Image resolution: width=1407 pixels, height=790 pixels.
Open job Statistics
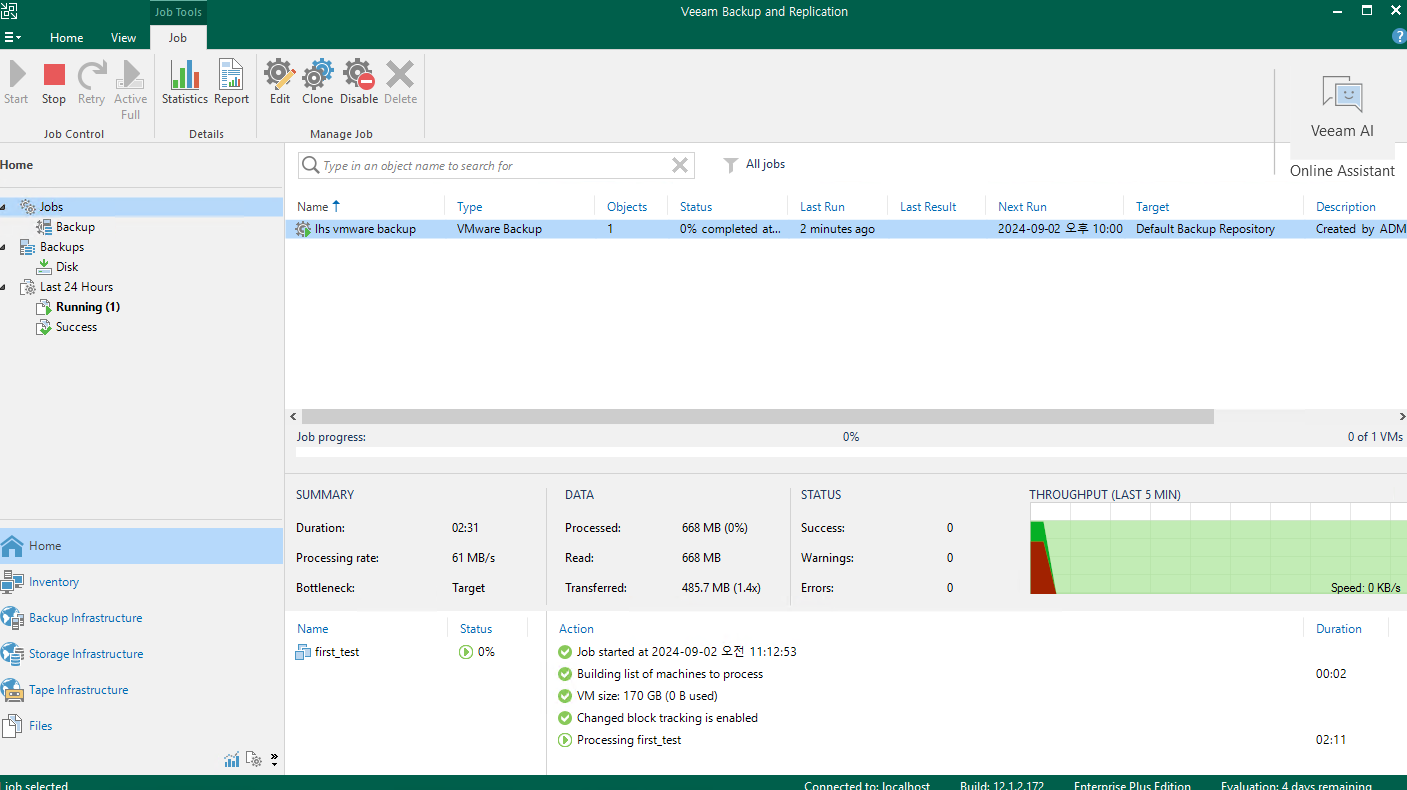tap(185, 82)
